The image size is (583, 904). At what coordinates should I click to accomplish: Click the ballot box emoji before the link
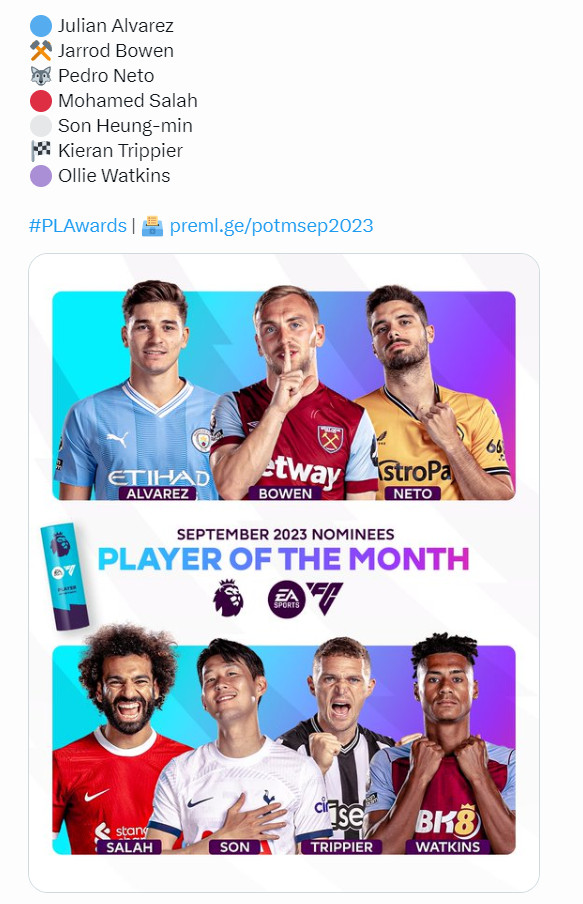pos(152,225)
